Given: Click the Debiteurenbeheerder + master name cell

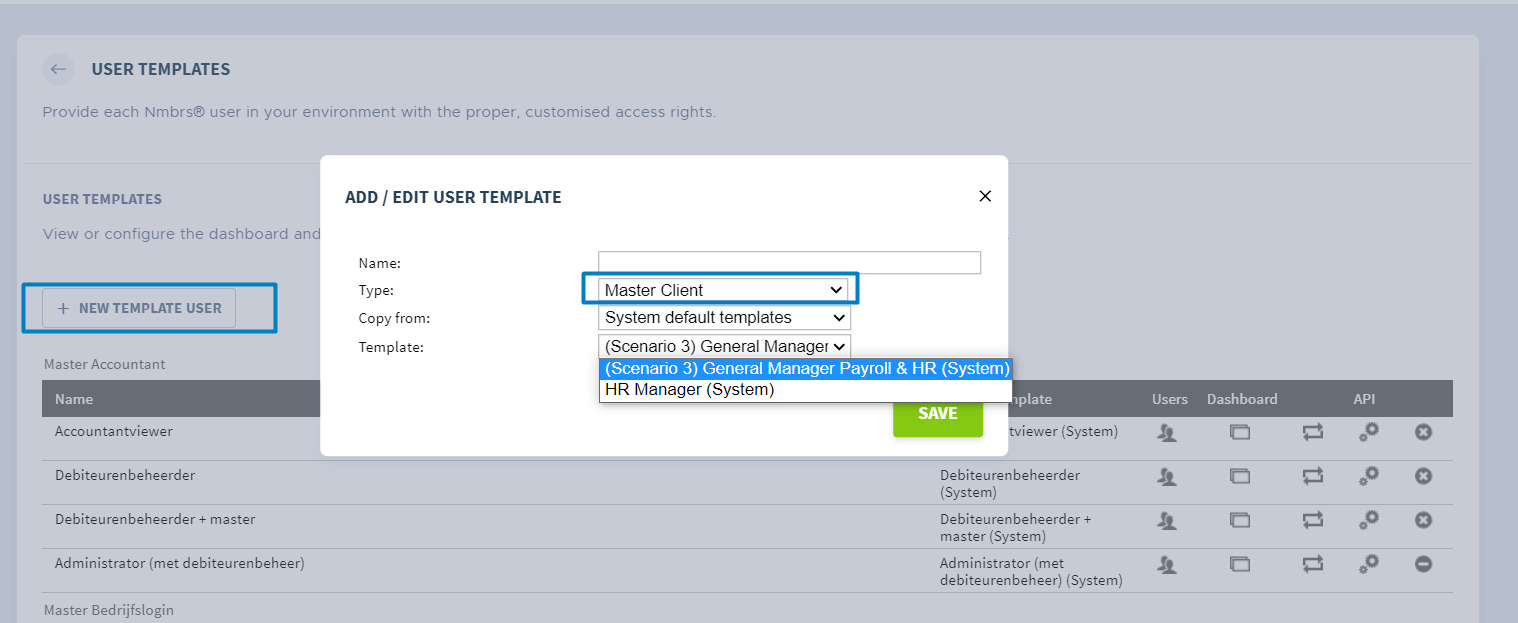Looking at the screenshot, I should coord(155,519).
